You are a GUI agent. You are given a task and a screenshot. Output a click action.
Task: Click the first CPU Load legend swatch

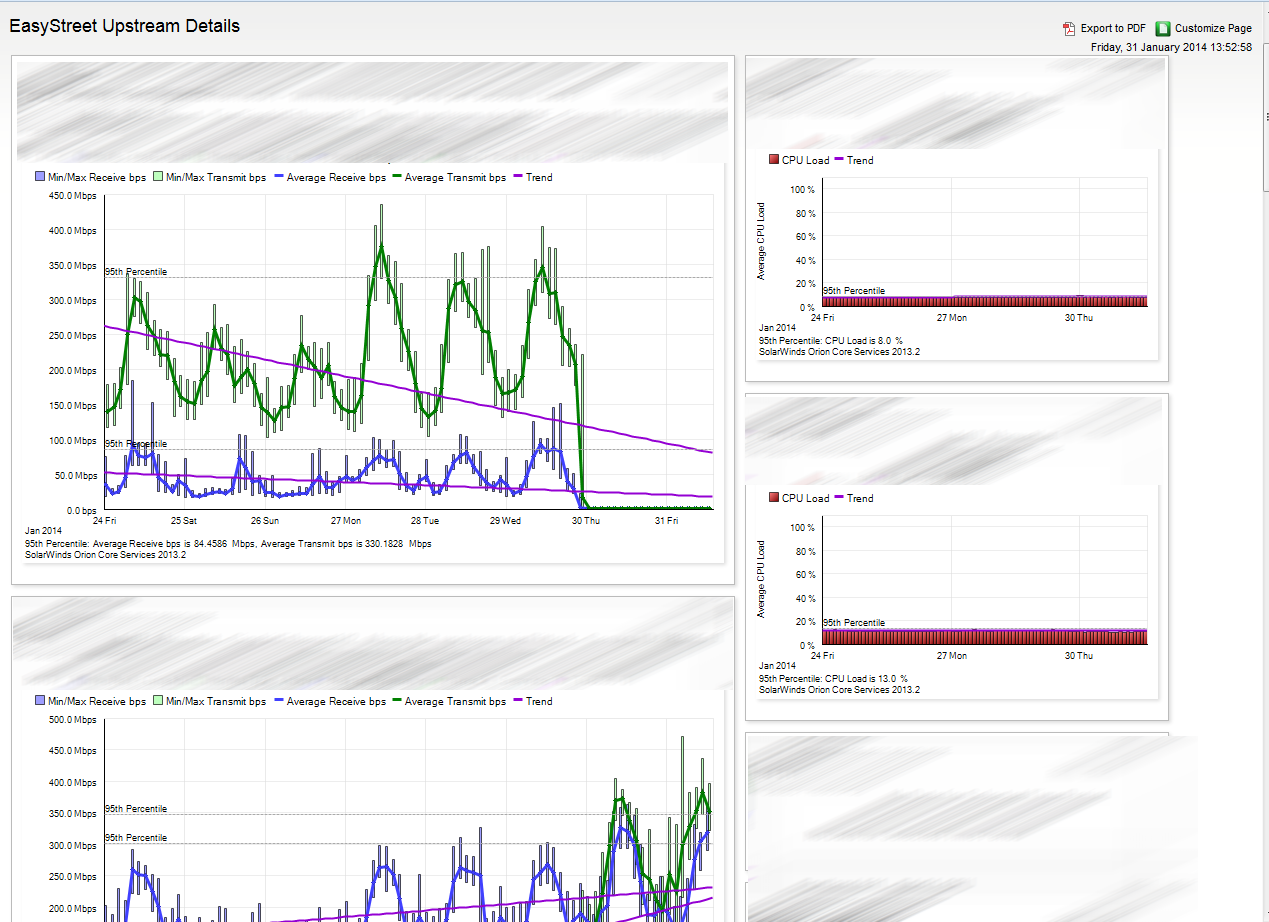click(x=773, y=160)
